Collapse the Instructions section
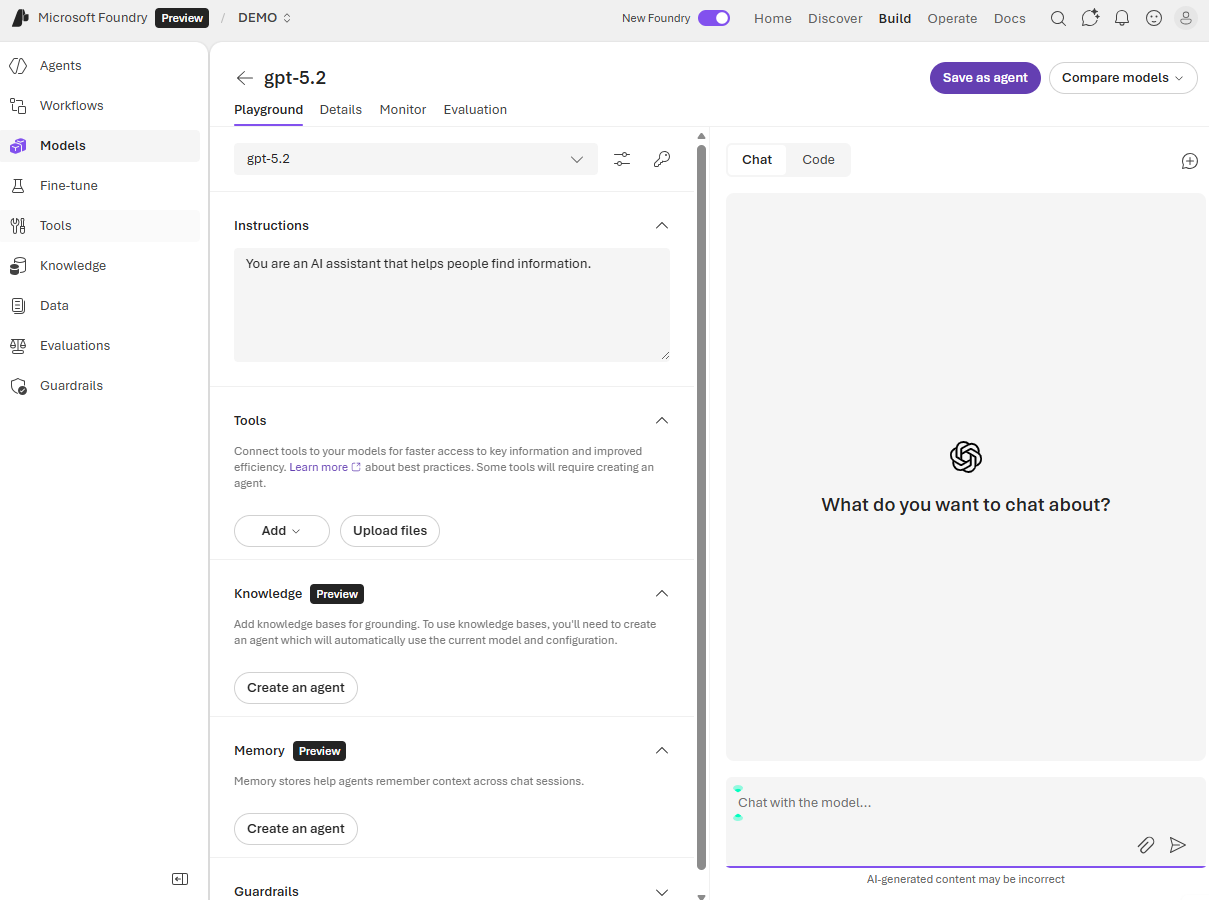 (x=661, y=226)
